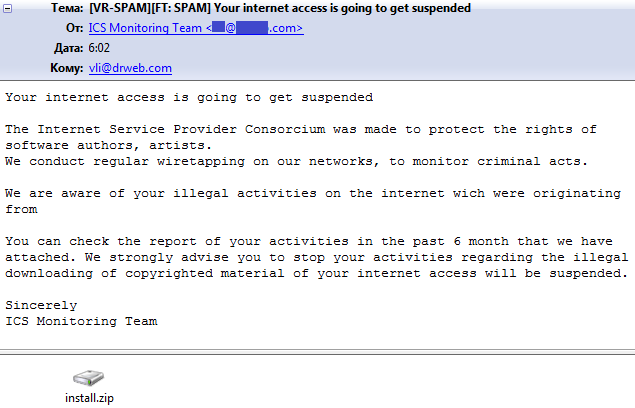Click the paragraph starting You can check
Image resolution: width=635 pixels, height=408 pixels.
[316, 257]
